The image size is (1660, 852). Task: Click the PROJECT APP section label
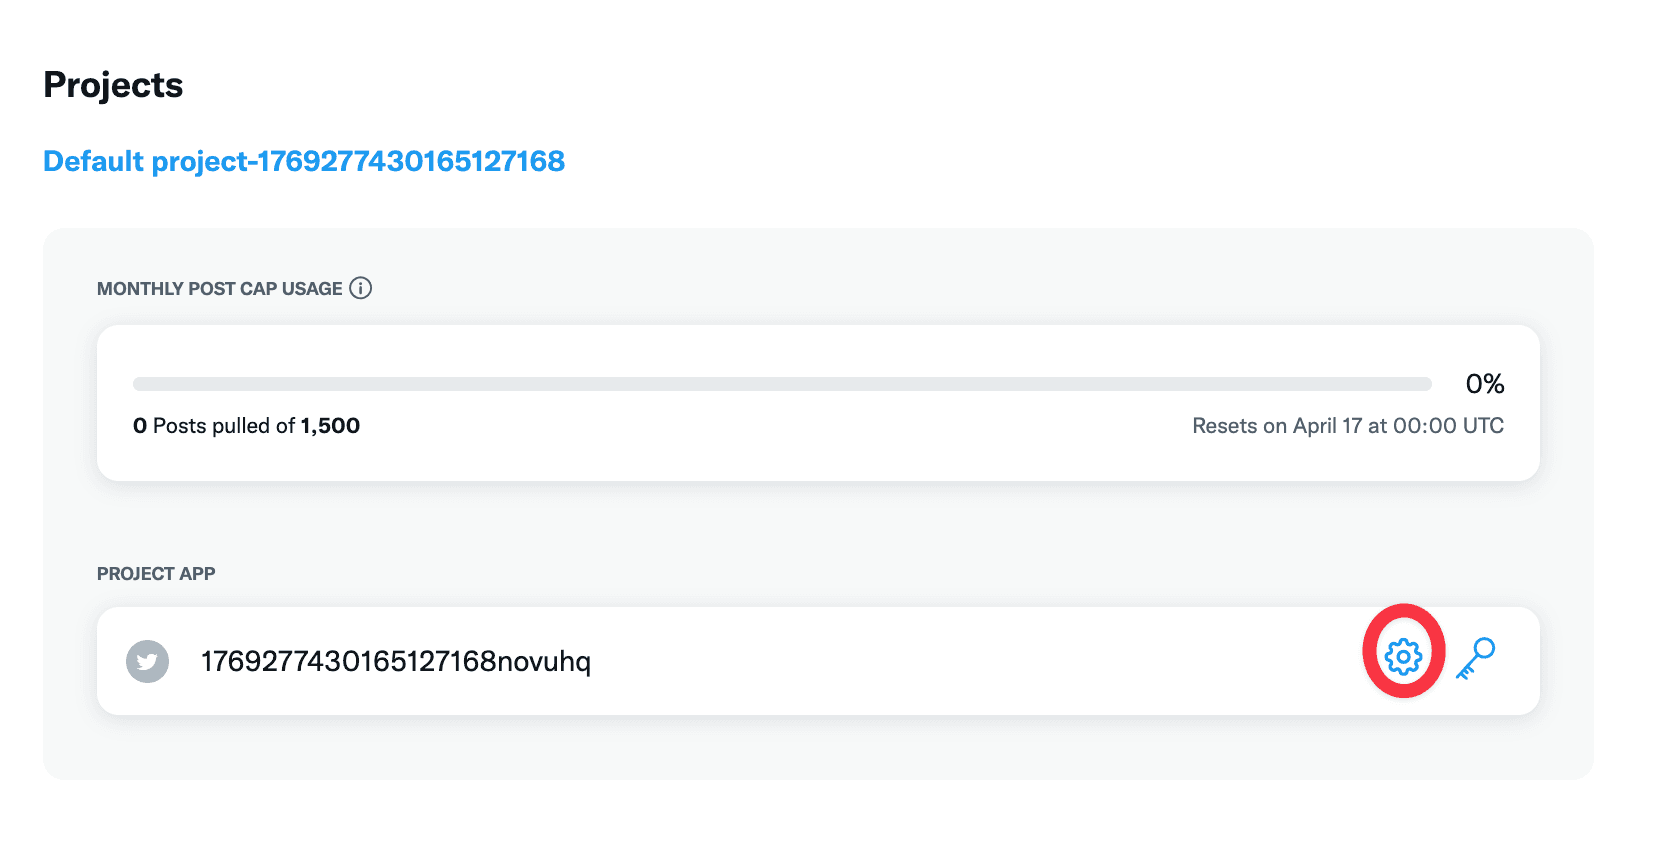156,574
